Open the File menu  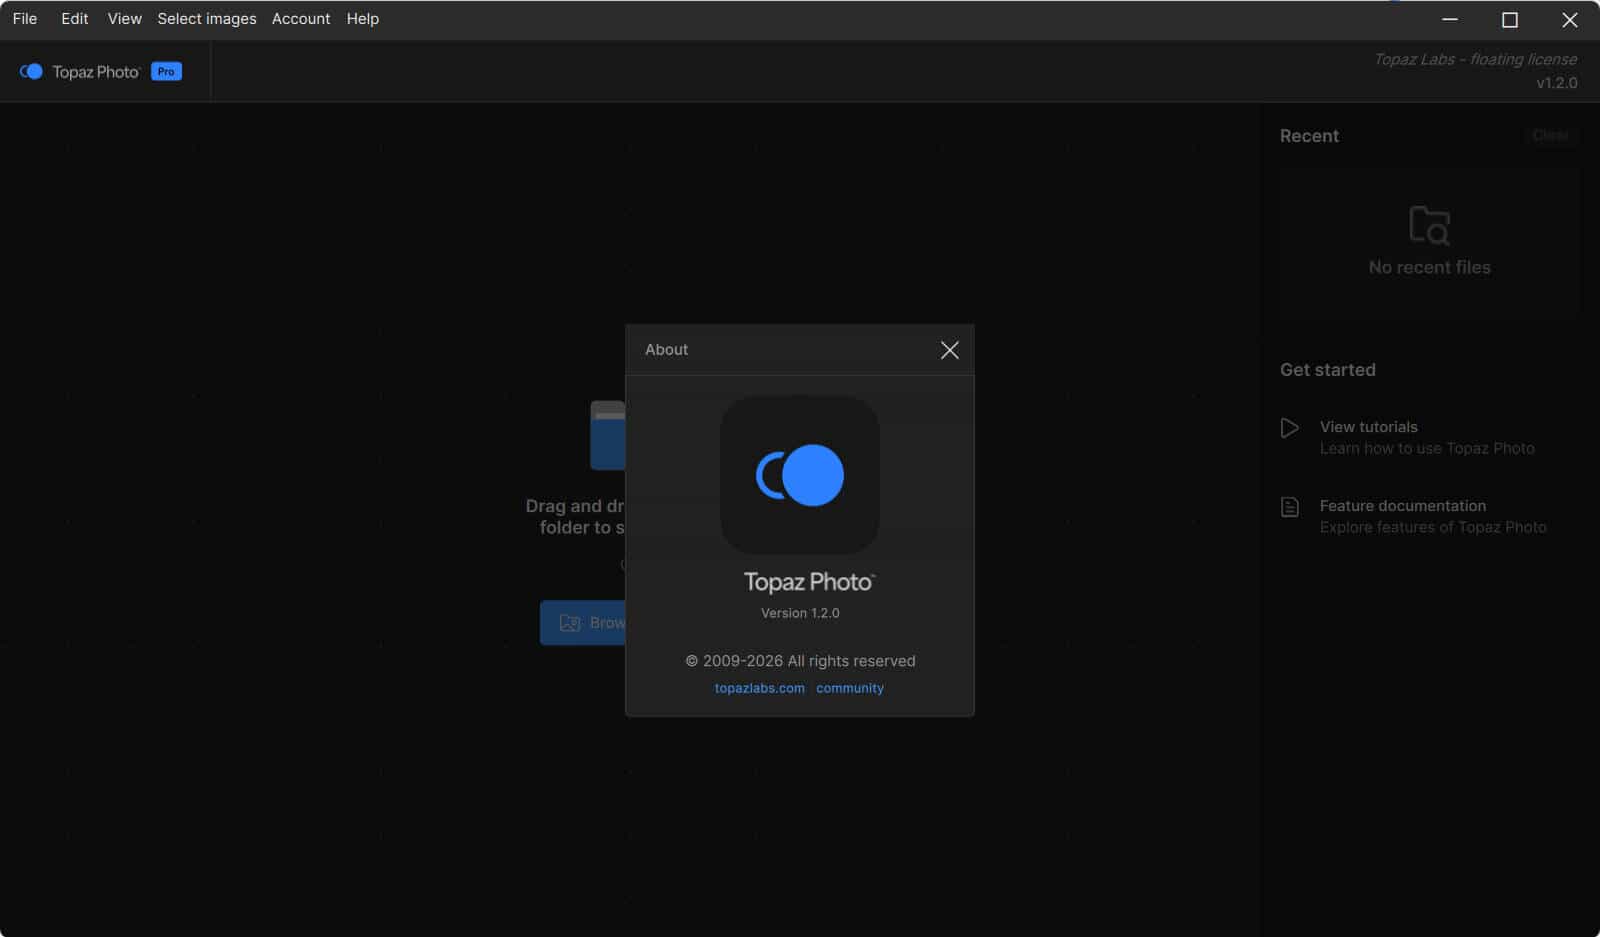point(24,18)
